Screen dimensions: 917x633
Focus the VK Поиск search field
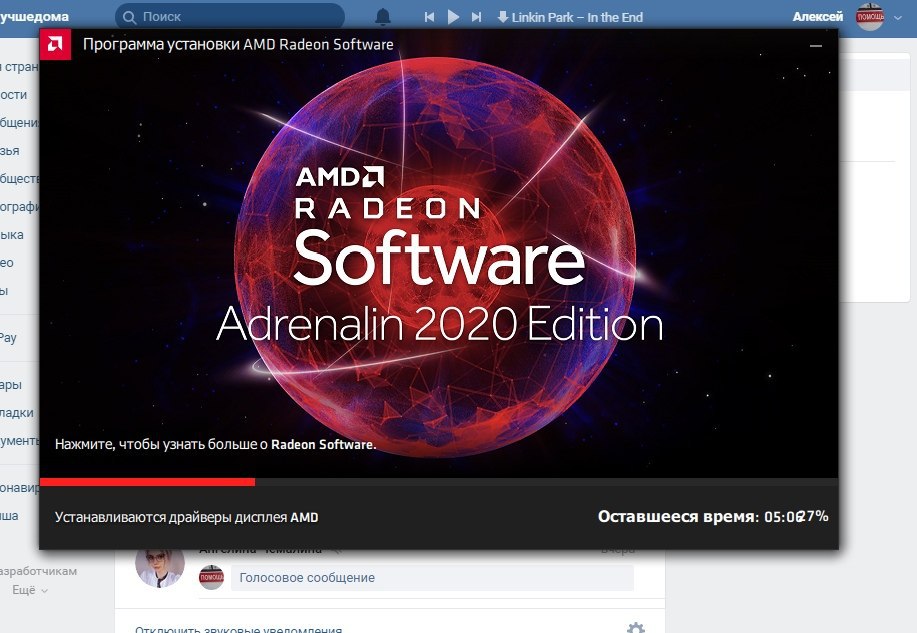[230, 16]
